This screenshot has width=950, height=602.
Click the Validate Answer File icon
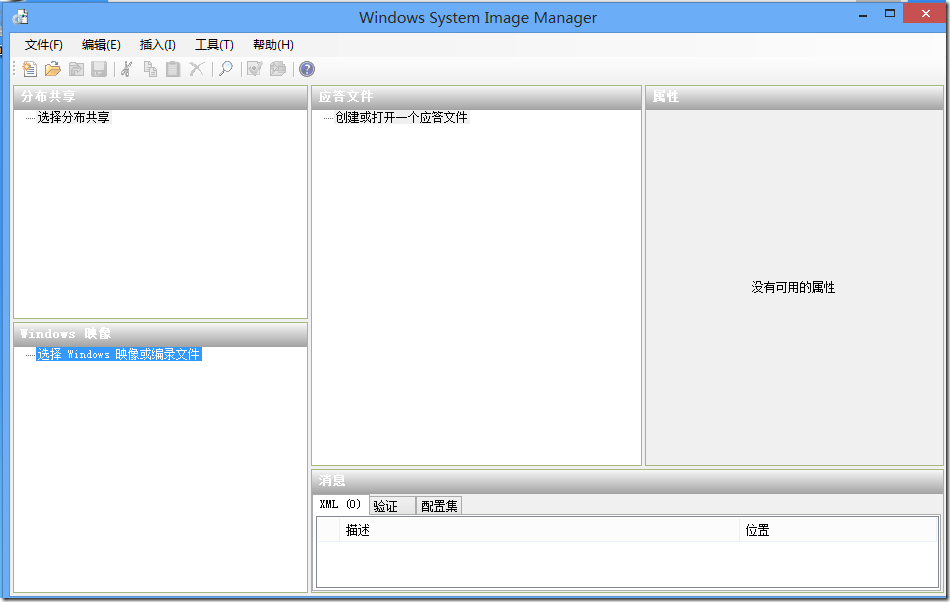point(254,69)
